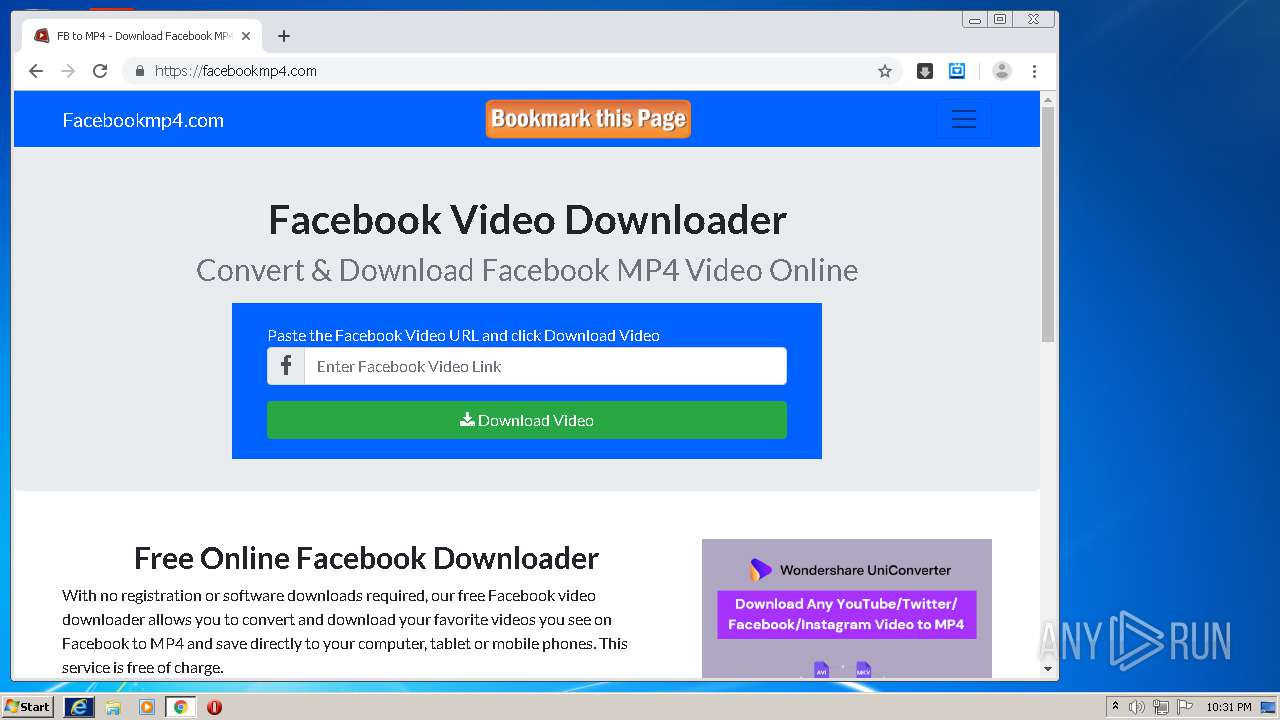This screenshot has width=1280, height=720.
Task: Click the address bar URL
Action: coord(236,71)
